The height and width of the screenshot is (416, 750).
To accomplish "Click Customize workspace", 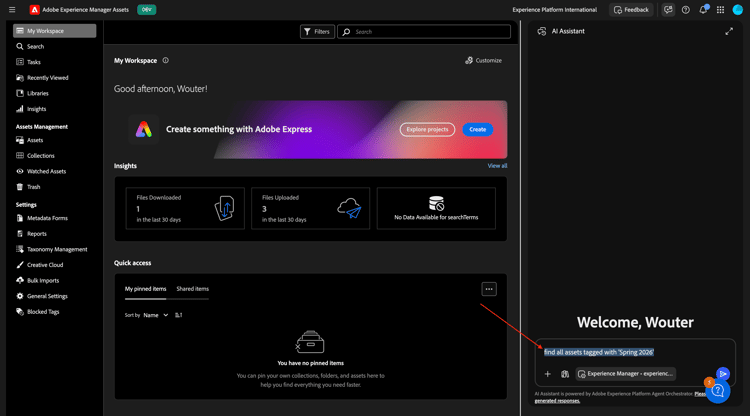I will [x=484, y=60].
